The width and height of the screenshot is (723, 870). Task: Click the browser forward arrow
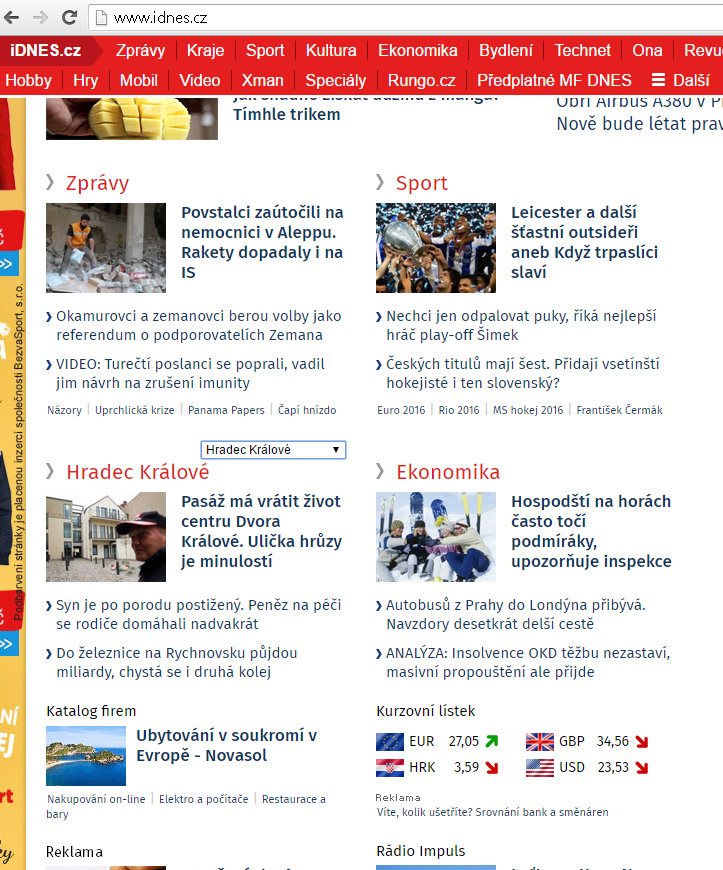click(40, 18)
